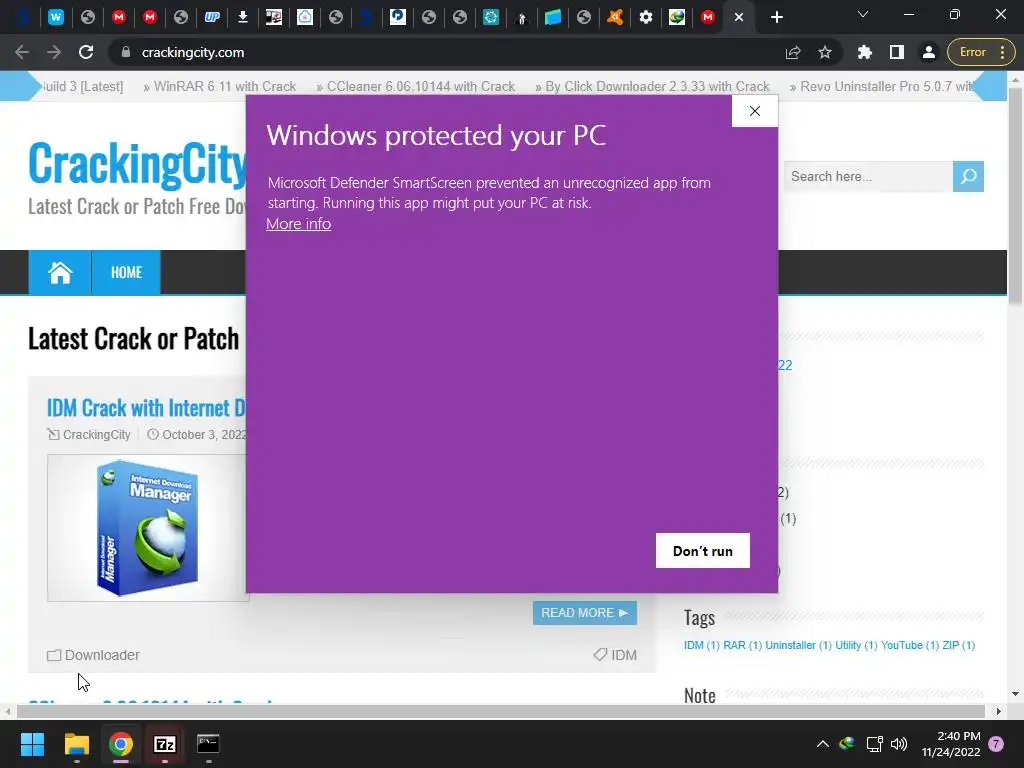1024x768 pixels.
Task: Click the horizontal scrollbar at page bottom
Action: click(500, 711)
